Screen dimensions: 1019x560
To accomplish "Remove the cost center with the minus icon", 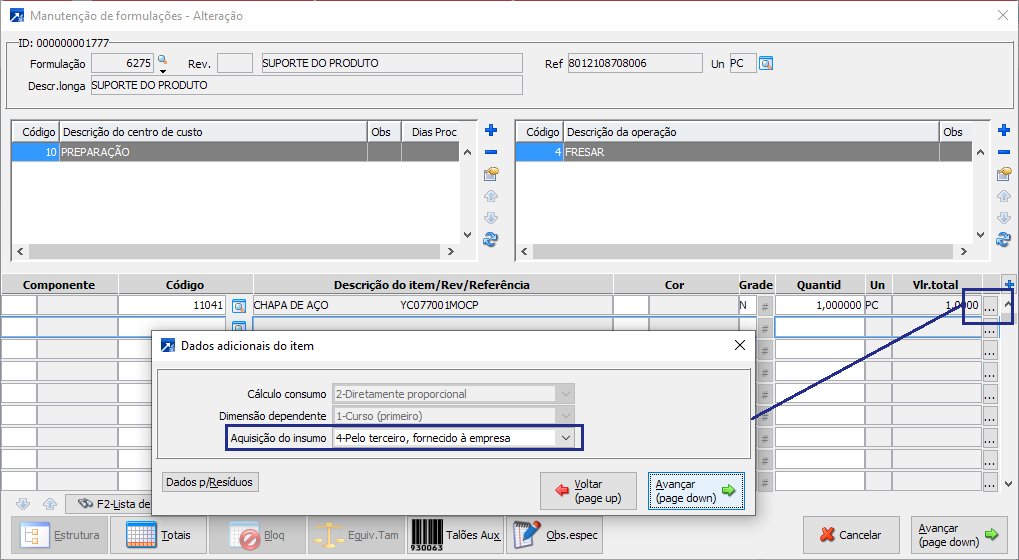I will point(491,152).
